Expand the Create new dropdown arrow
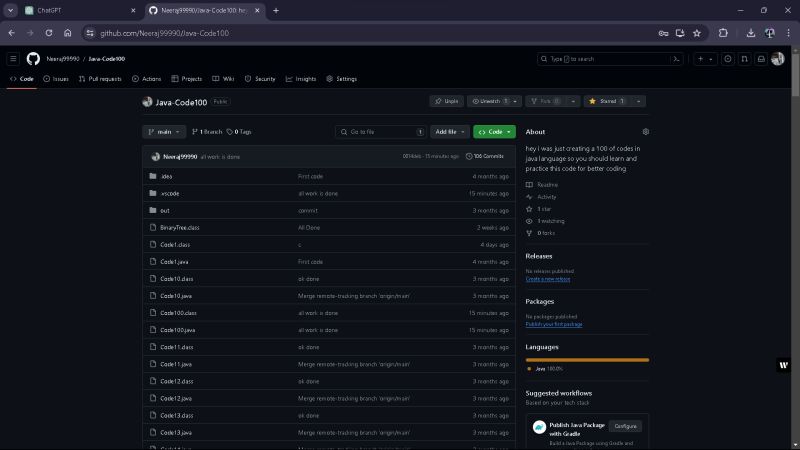Image resolution: width=800 pixels, height=450 pixels. 711,59
